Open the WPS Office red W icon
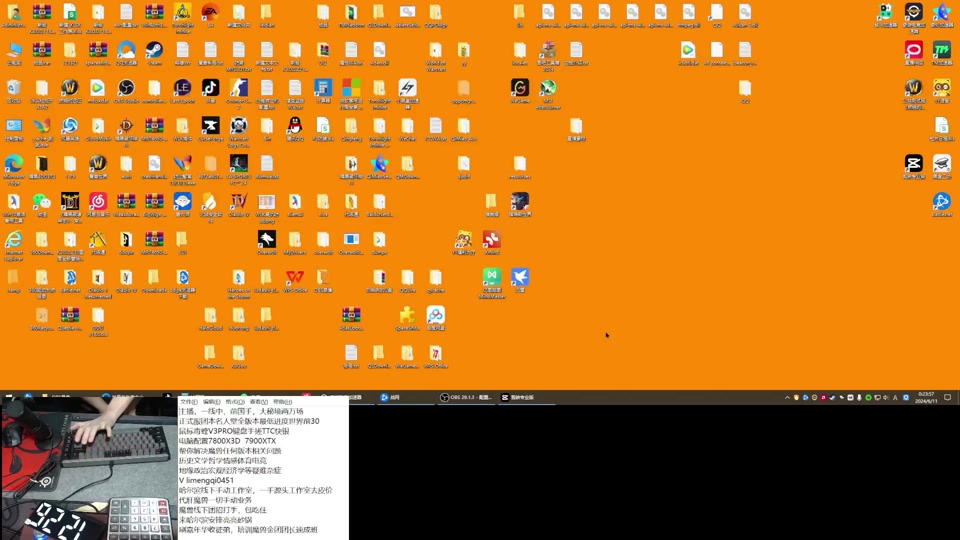 point(295,278)
